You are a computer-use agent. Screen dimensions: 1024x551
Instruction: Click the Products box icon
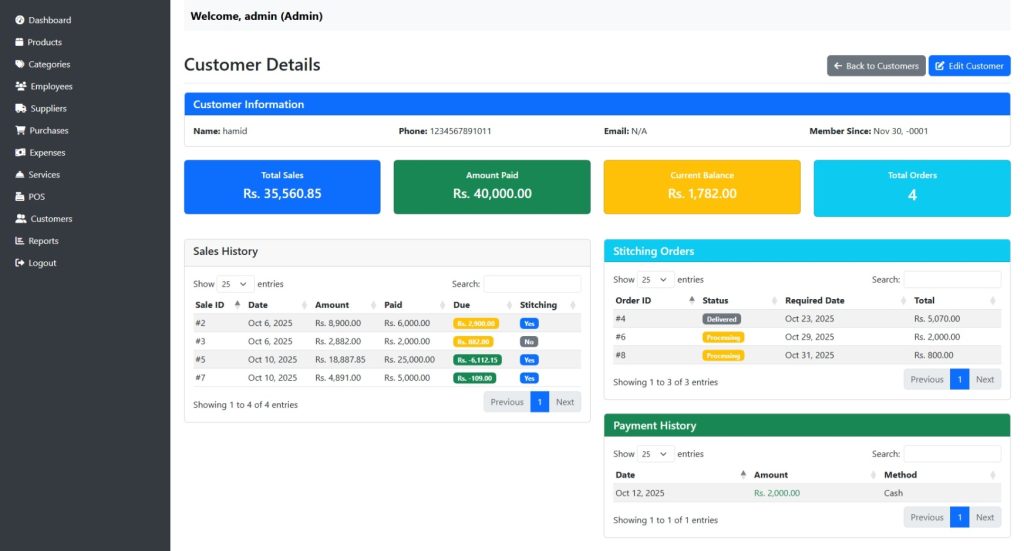[19, 42]
